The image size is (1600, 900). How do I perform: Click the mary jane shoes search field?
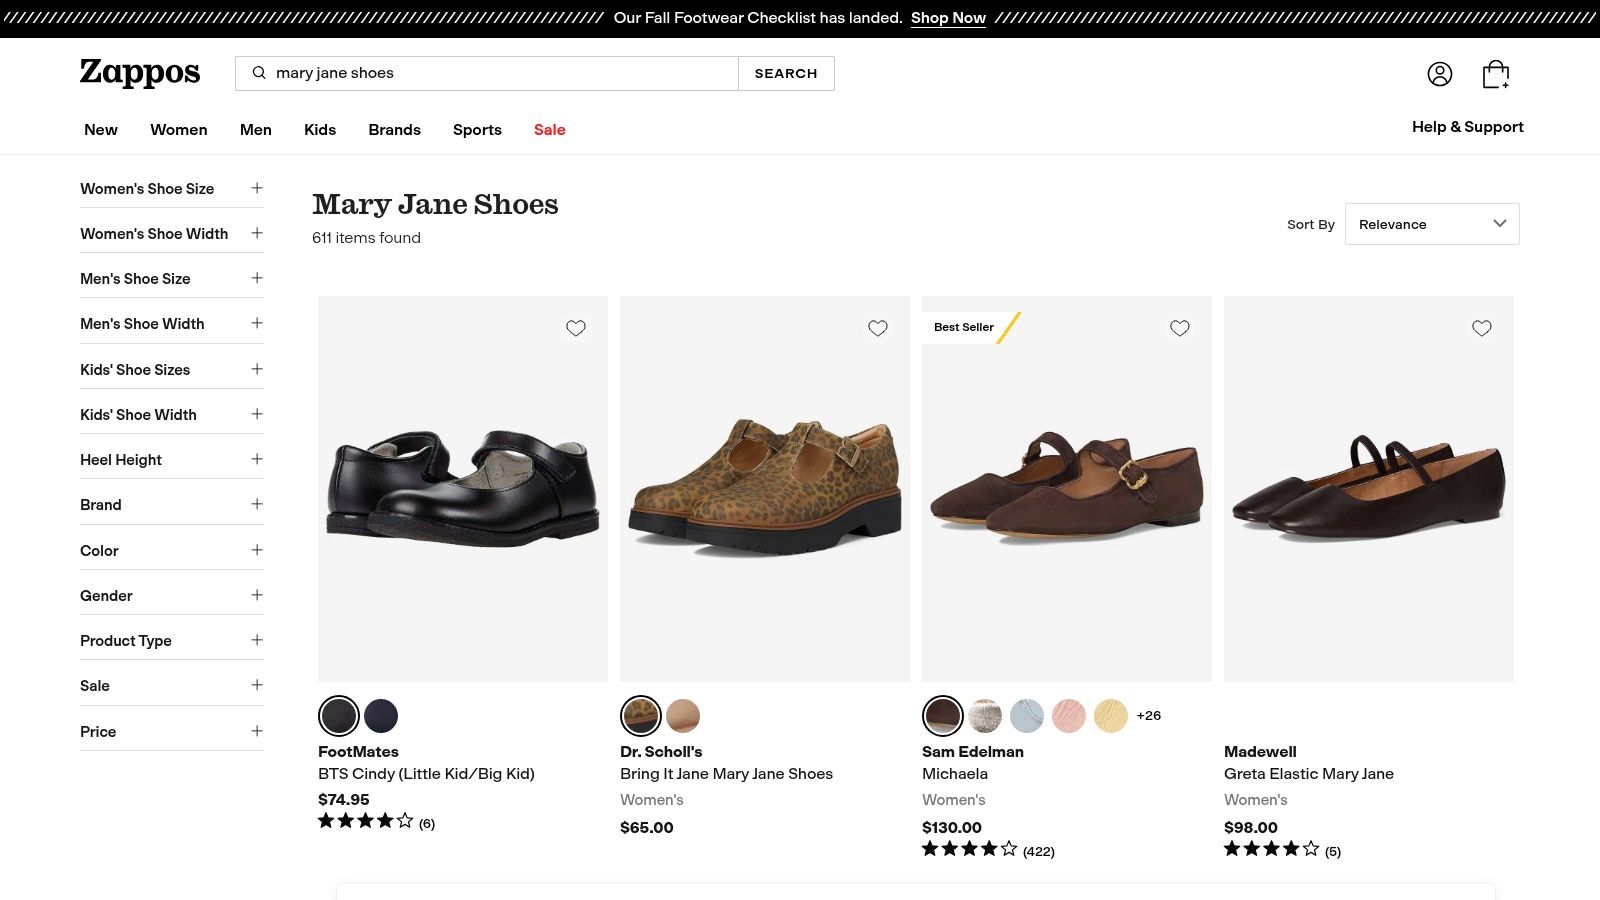pos(500,73)
